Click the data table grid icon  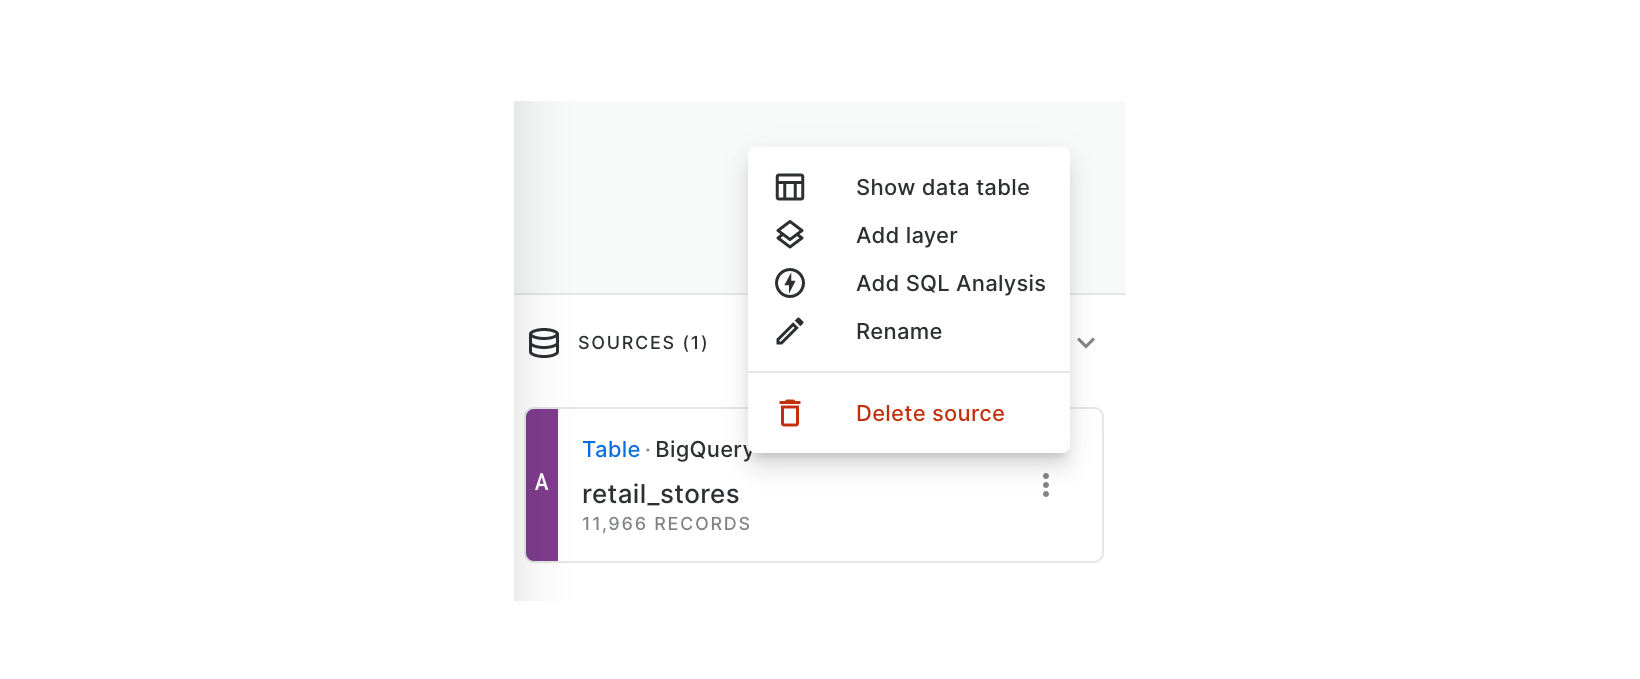790,187
